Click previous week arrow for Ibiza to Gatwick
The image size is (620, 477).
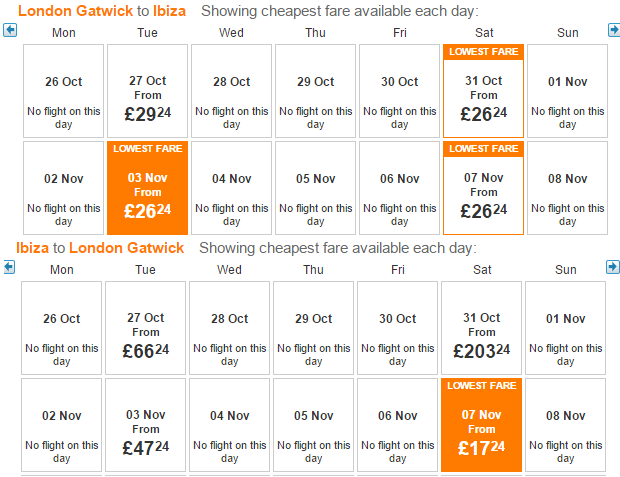pos(9,267)
